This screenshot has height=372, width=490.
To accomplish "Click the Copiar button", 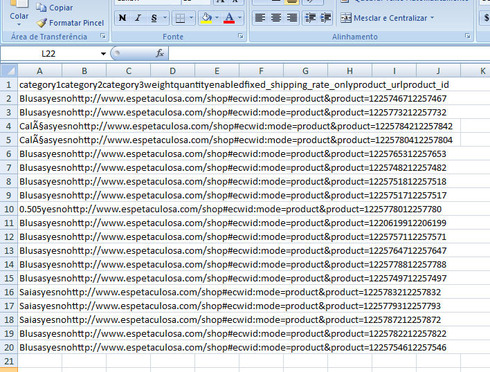I will click(x=55, y=7).
